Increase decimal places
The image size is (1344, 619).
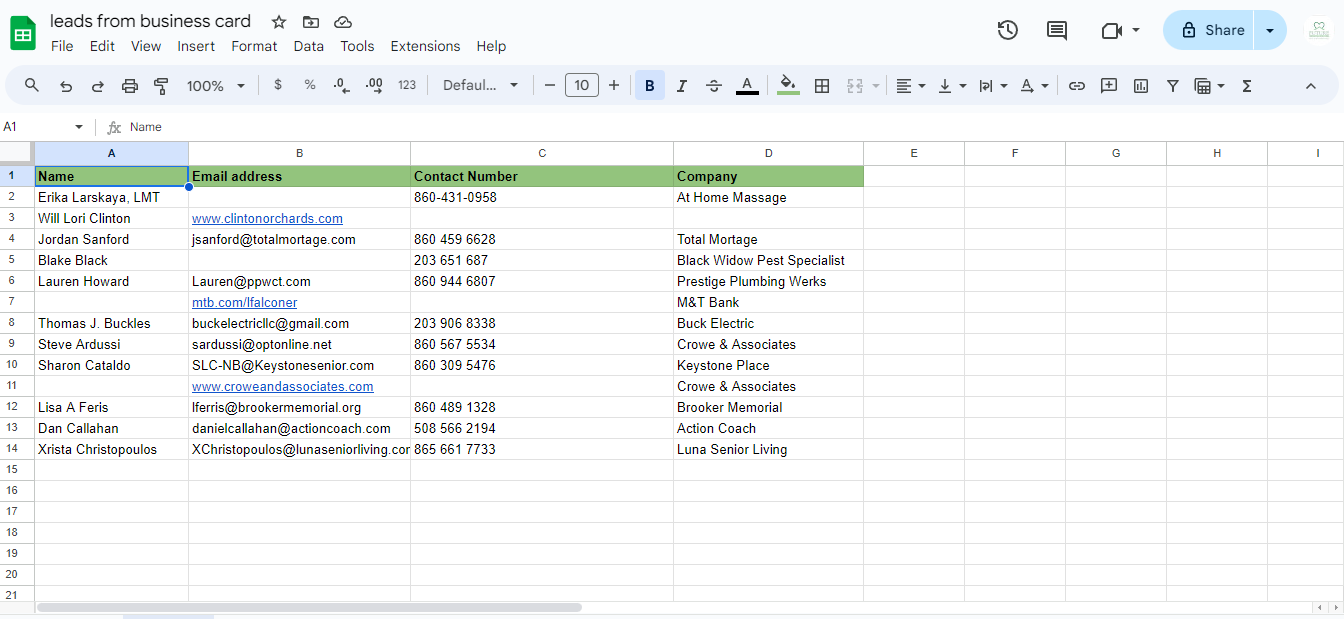[374, 85]
